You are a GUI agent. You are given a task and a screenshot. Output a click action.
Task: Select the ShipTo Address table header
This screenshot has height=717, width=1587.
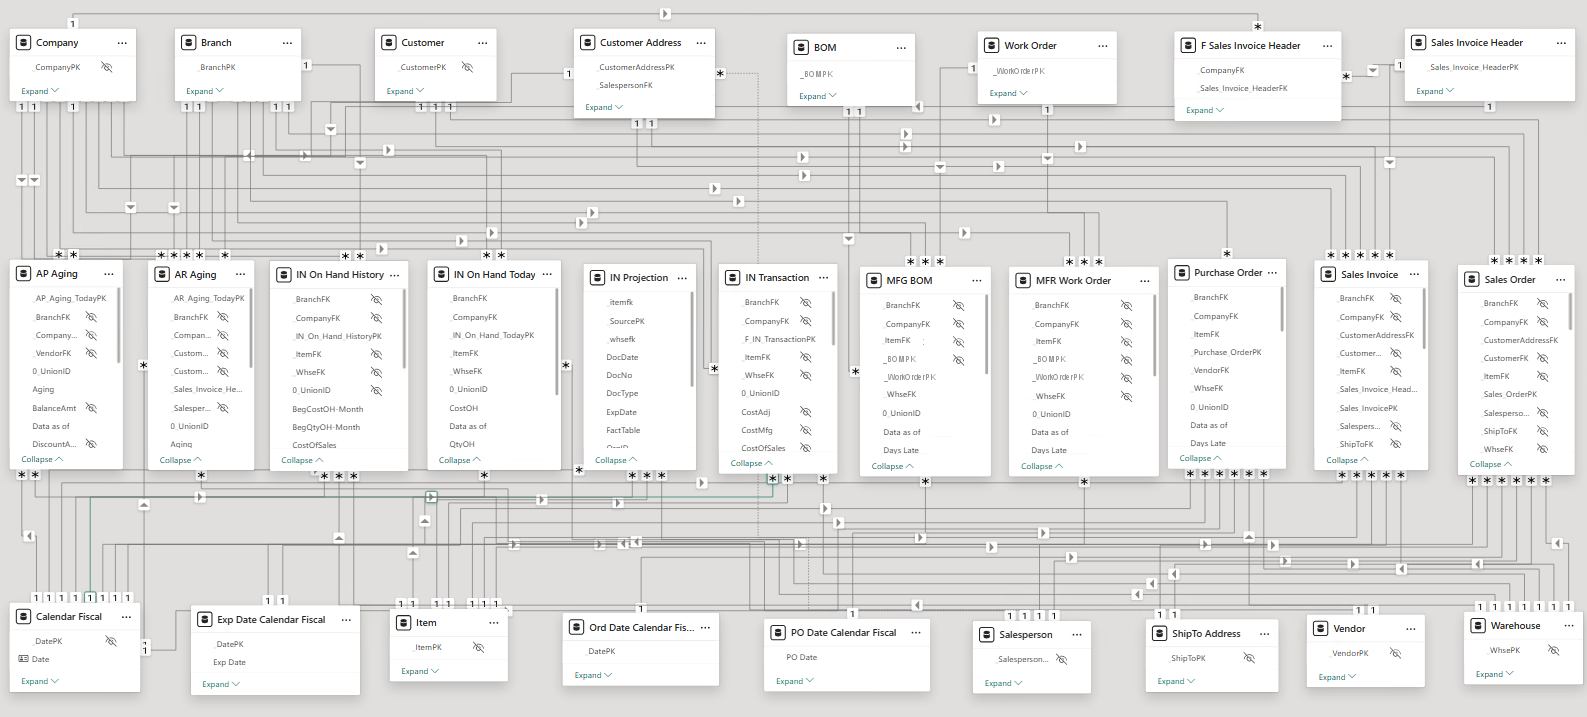pos(1206,634)
